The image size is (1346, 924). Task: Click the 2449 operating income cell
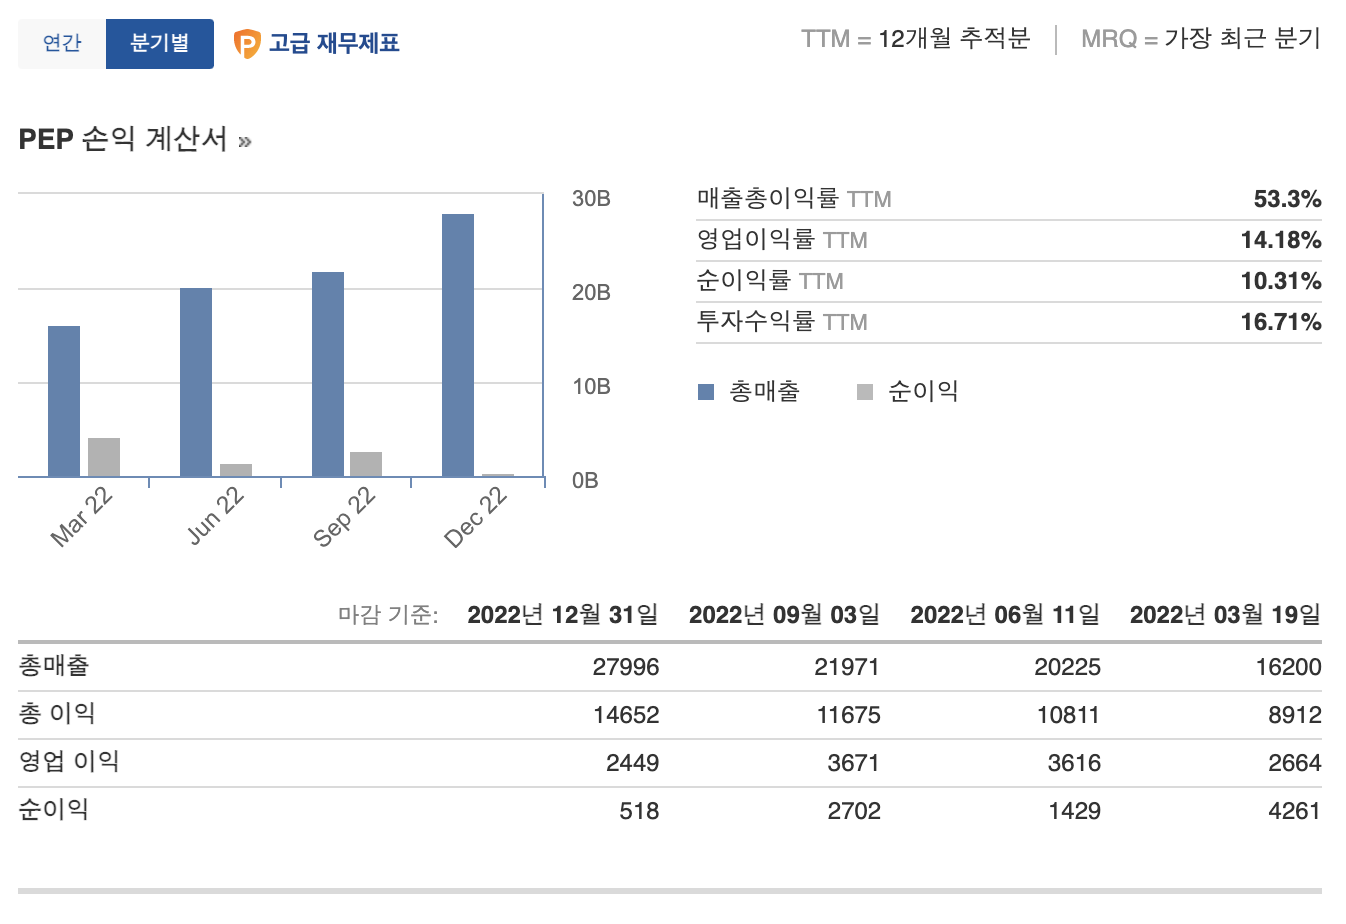(x=633, y=763)
